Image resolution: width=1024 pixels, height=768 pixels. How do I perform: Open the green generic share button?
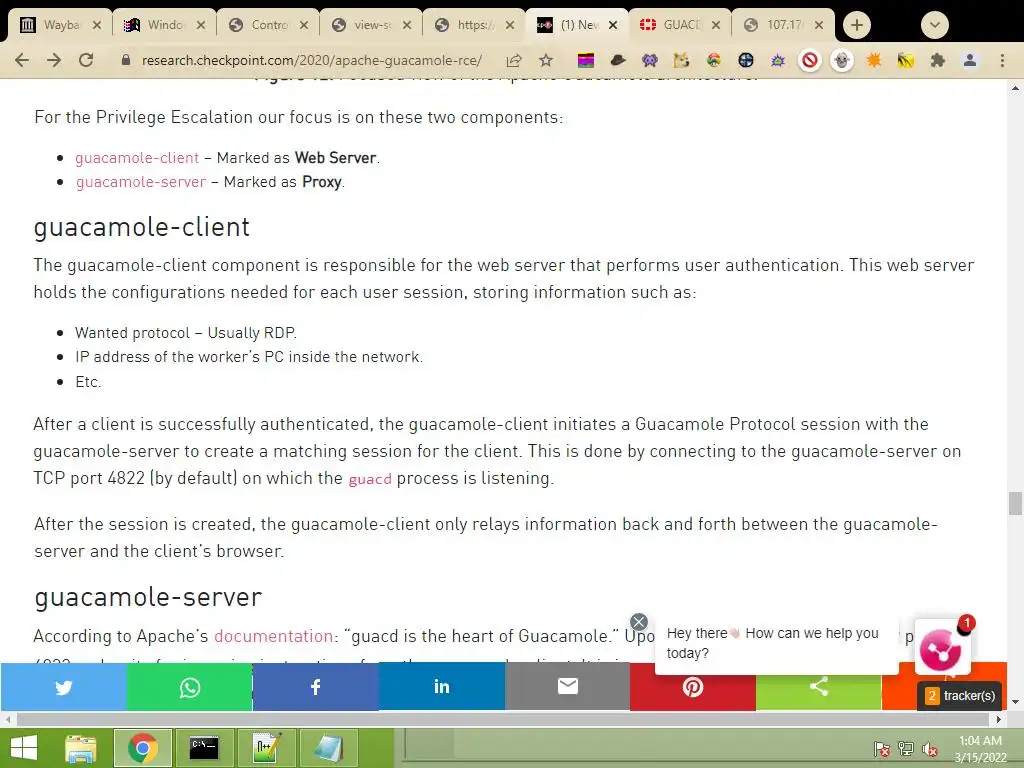(818, 686)
